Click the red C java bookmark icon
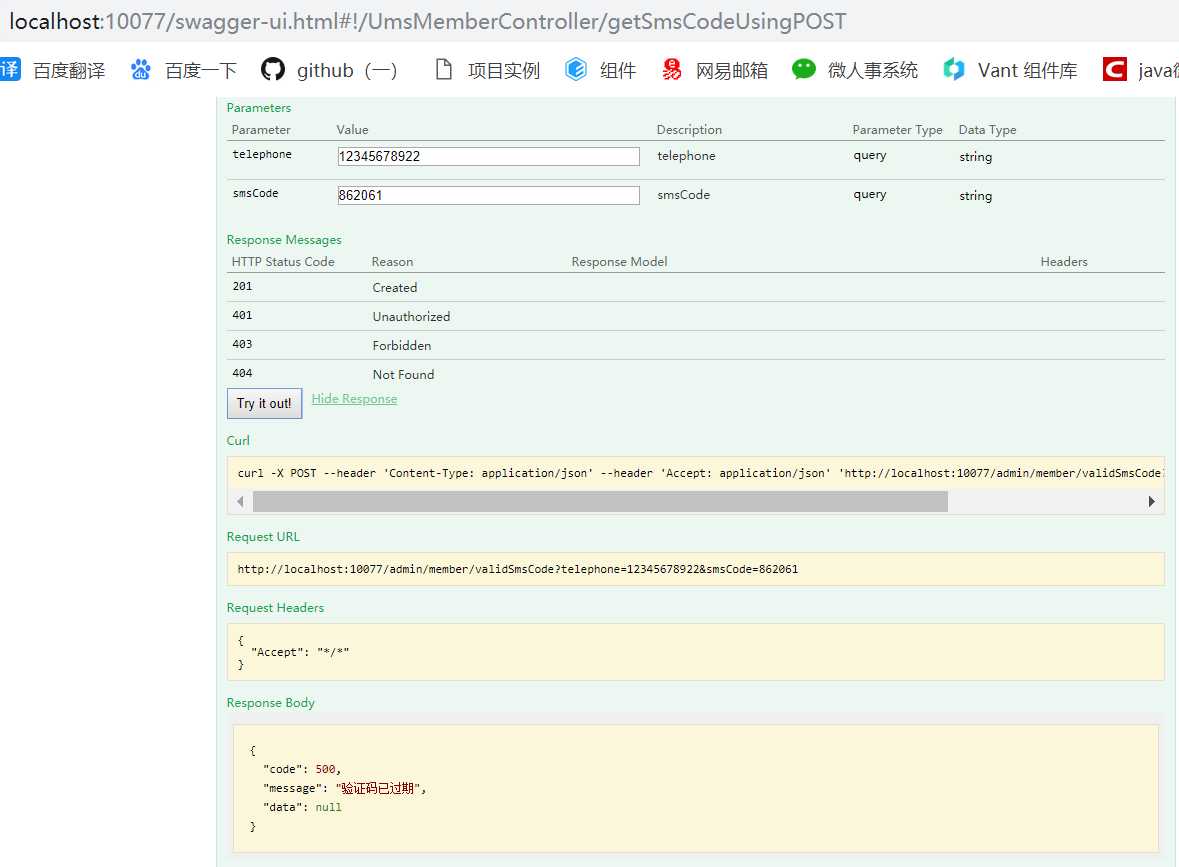 point(1115,69)
